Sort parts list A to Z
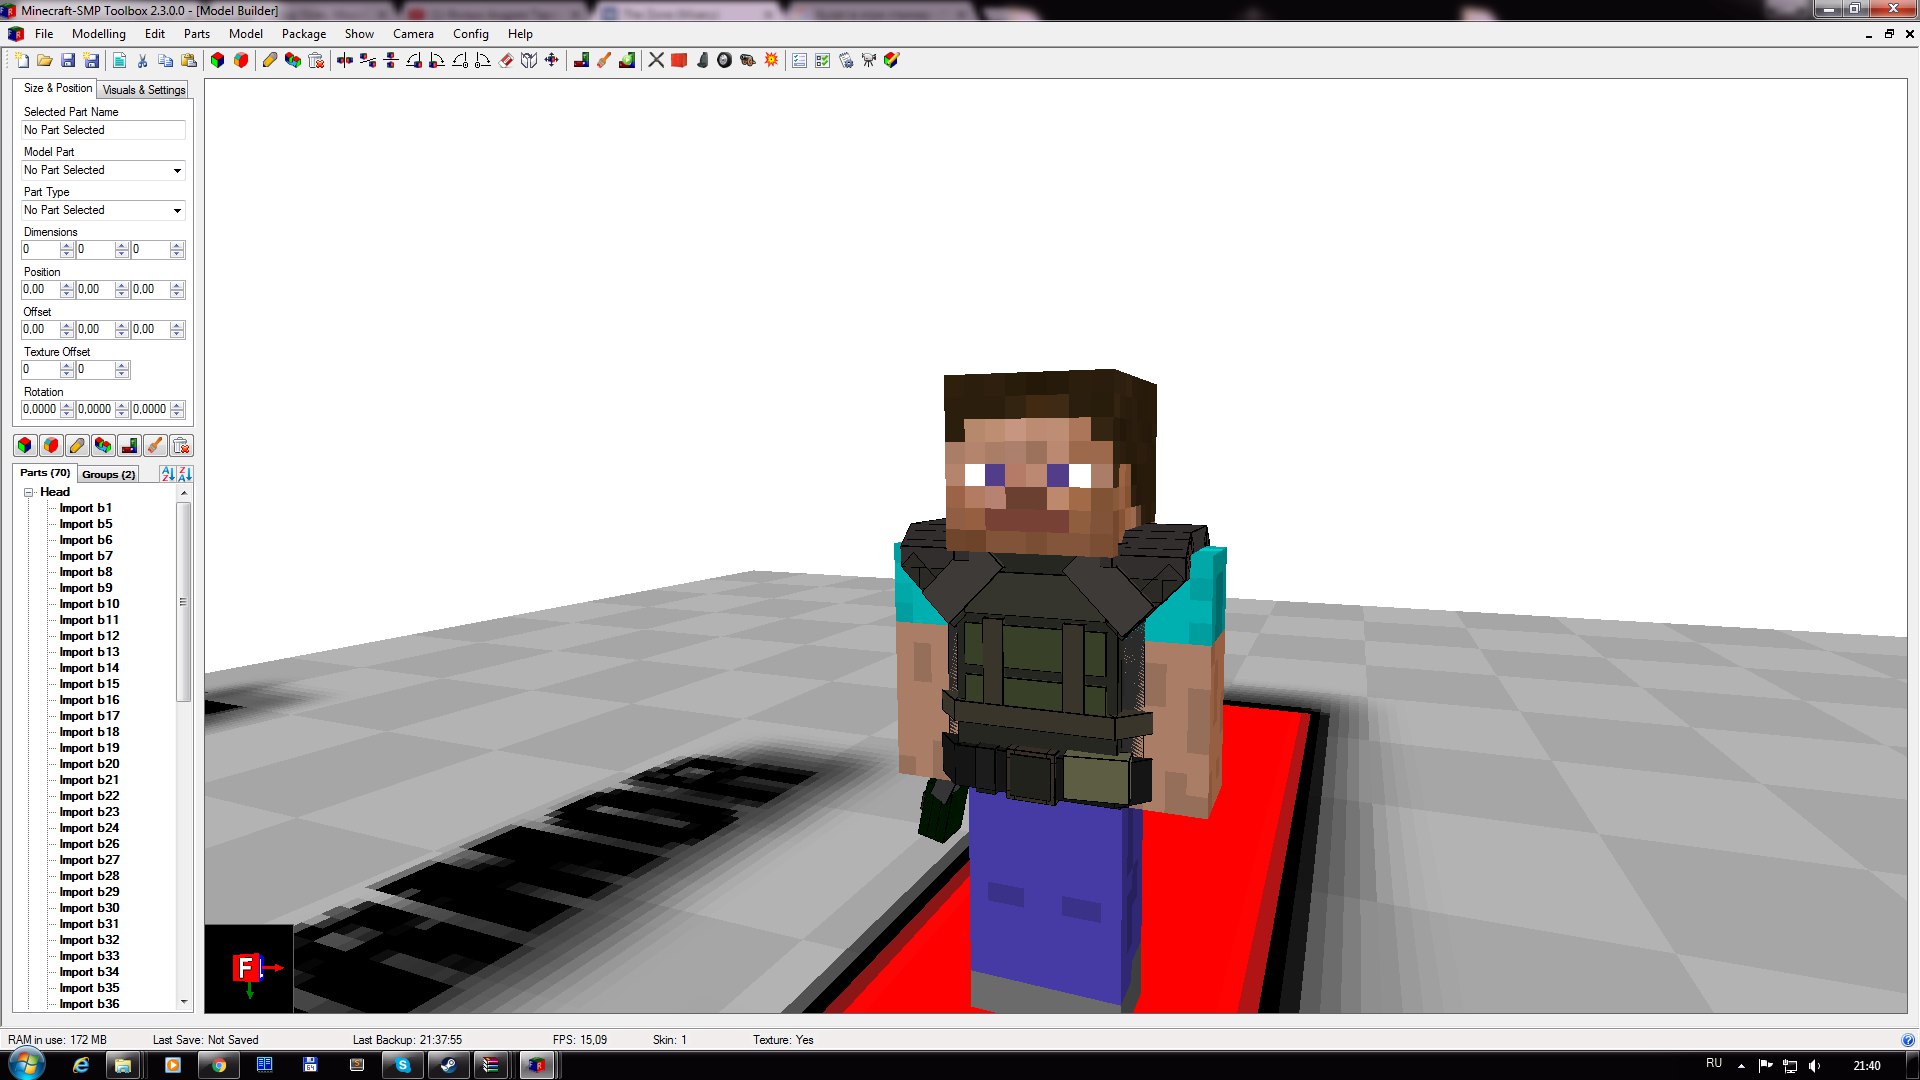 [x=168, y=474]
